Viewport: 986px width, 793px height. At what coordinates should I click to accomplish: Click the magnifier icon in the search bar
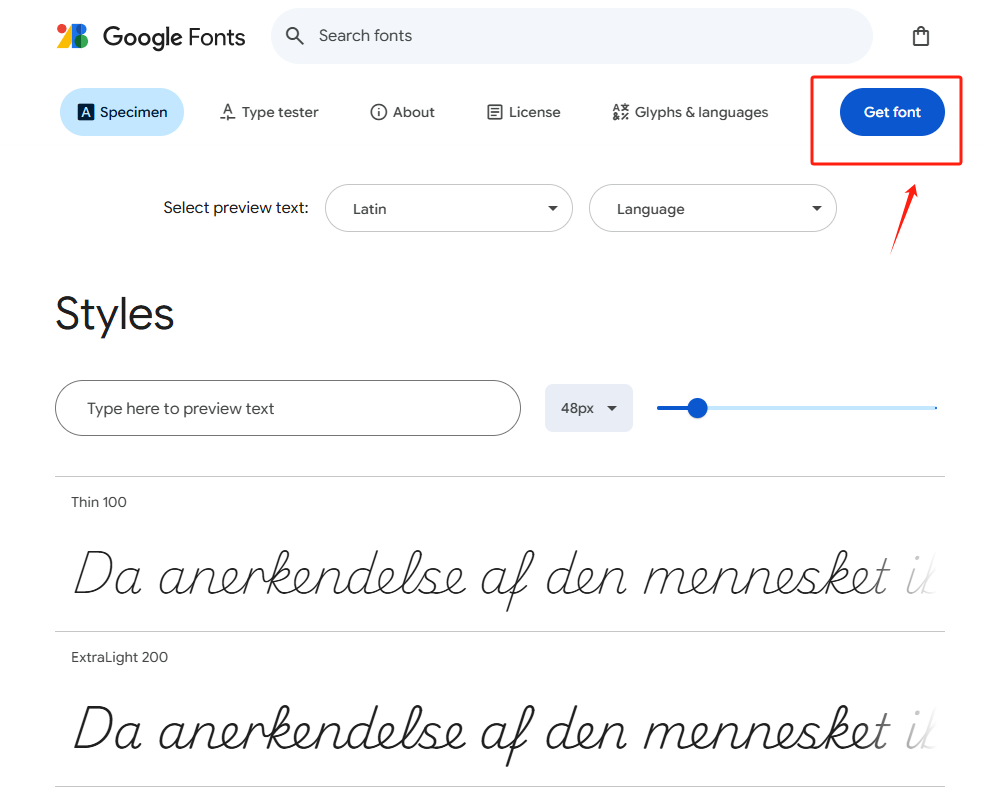pos(294,36)
